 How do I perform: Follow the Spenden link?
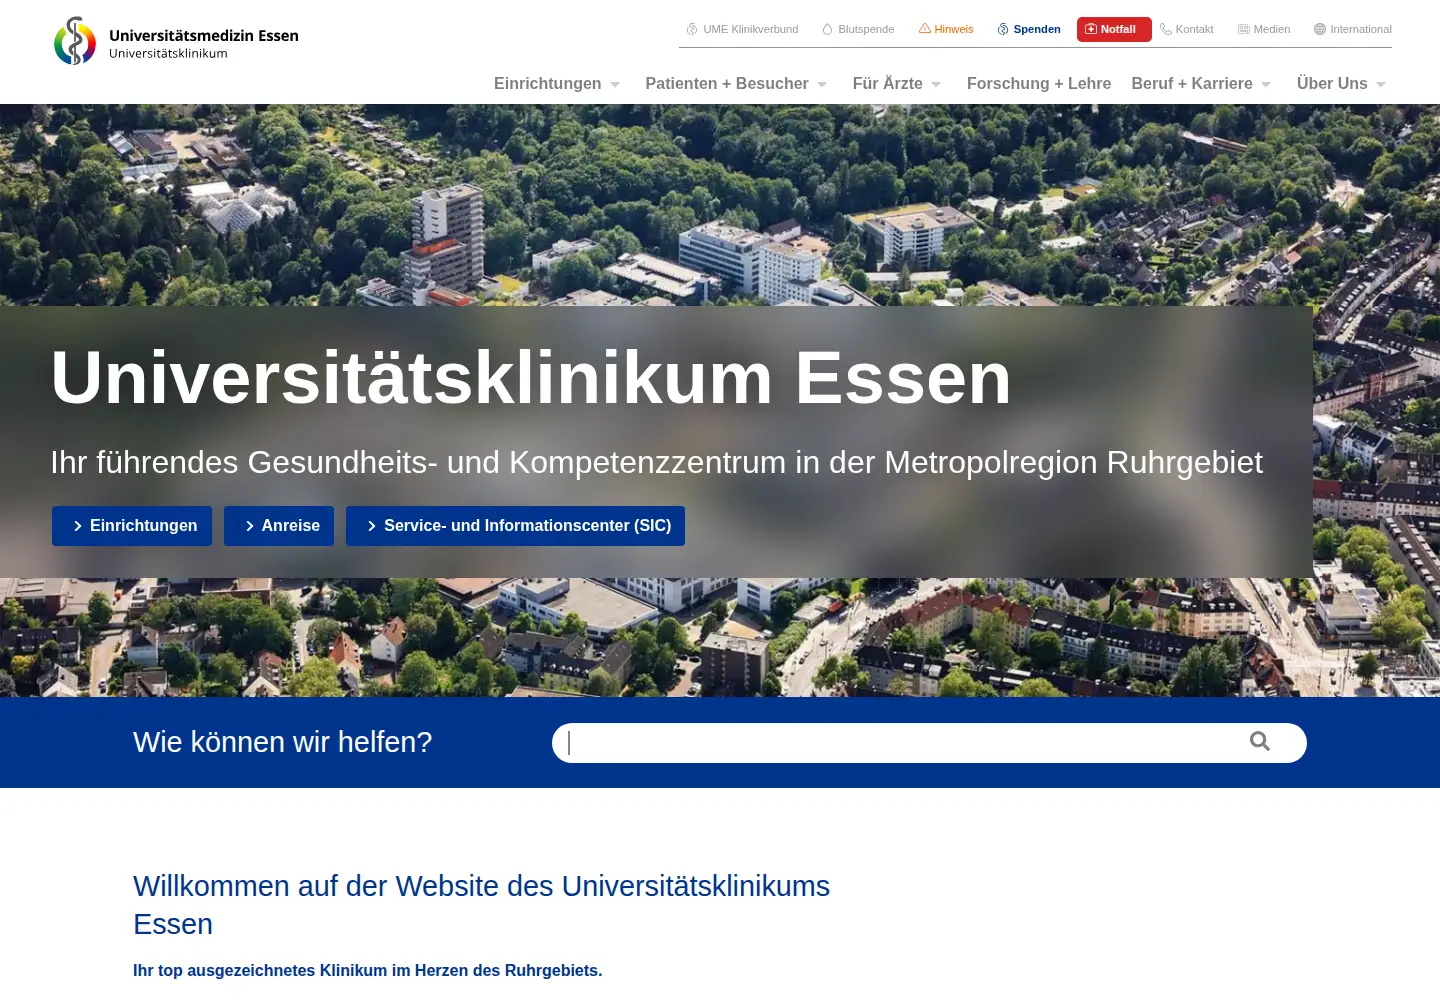(1037, 29)
